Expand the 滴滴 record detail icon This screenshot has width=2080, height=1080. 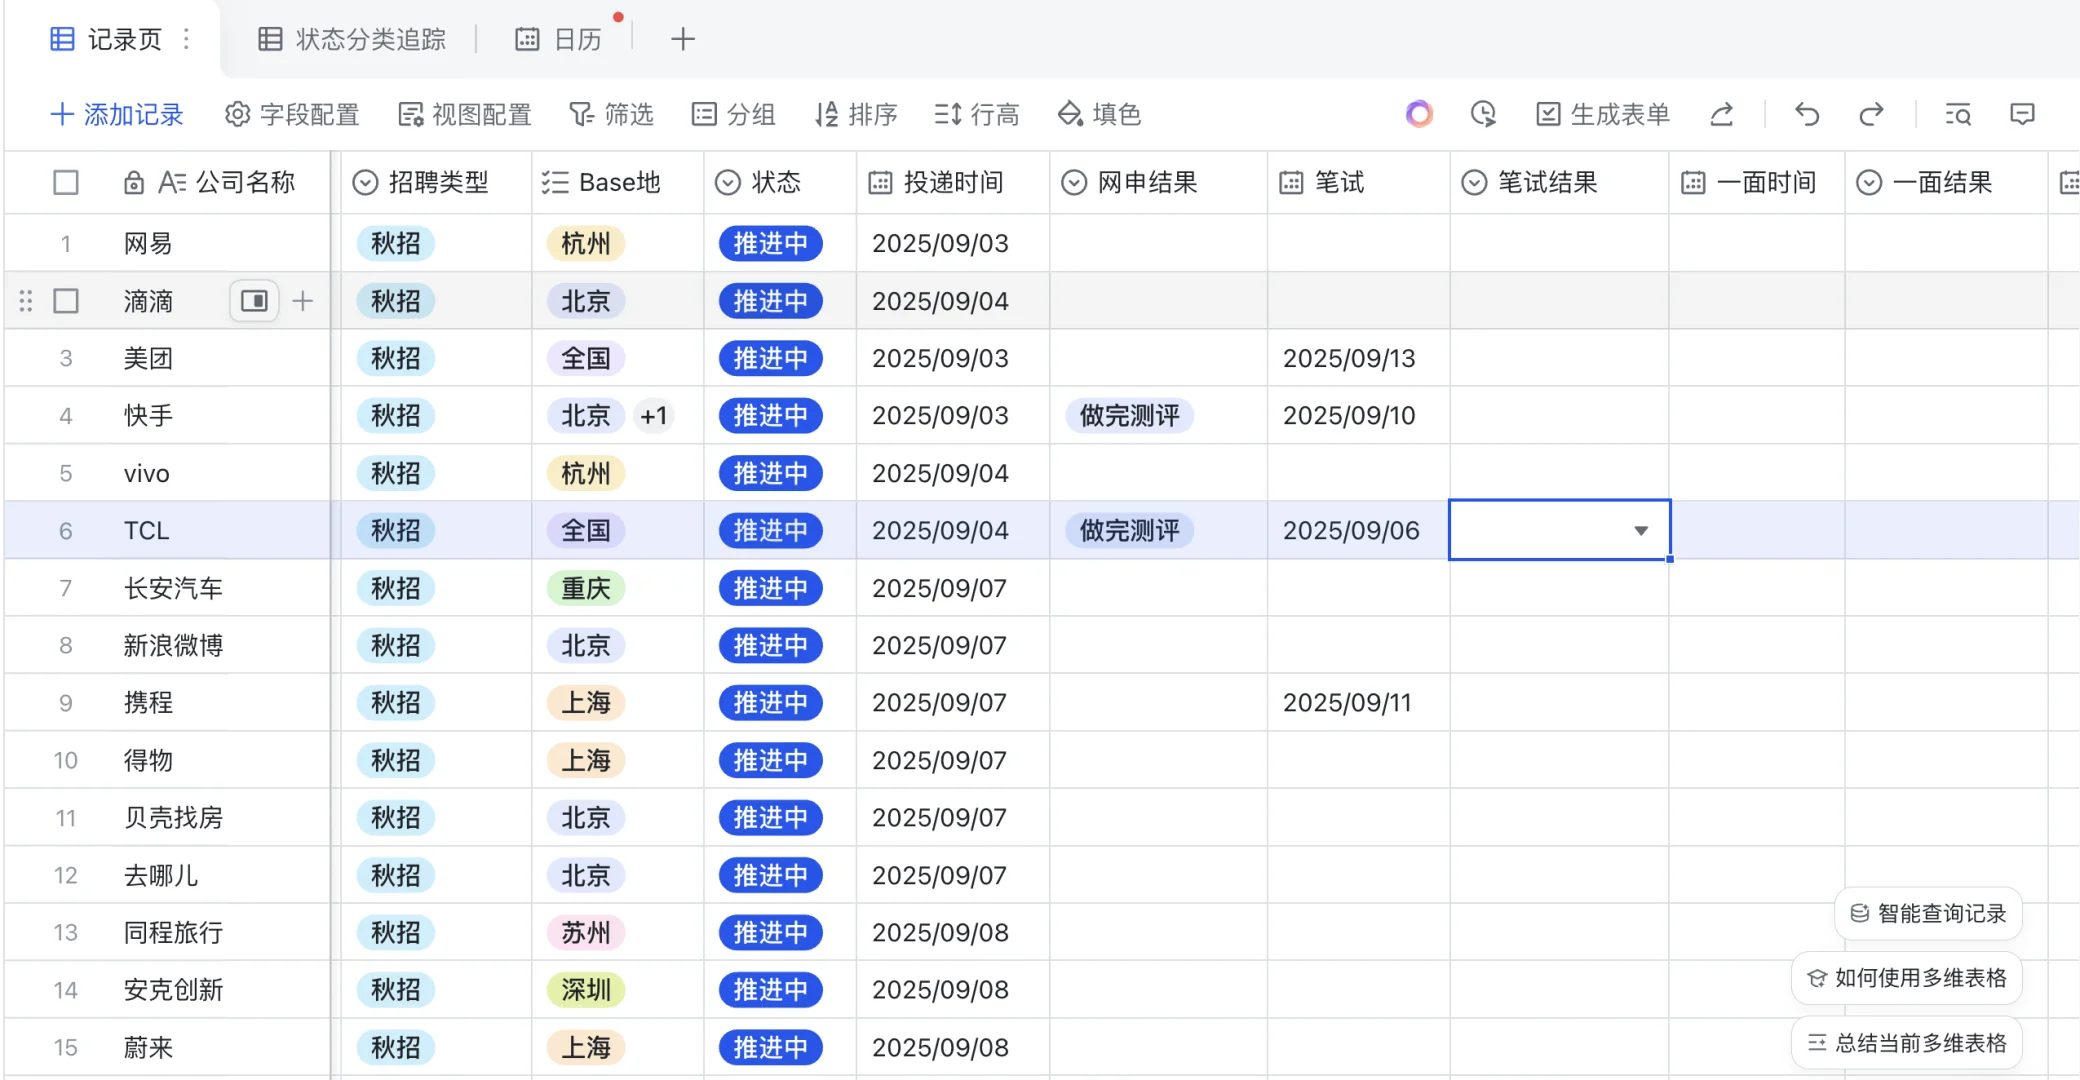coord(254,301)
